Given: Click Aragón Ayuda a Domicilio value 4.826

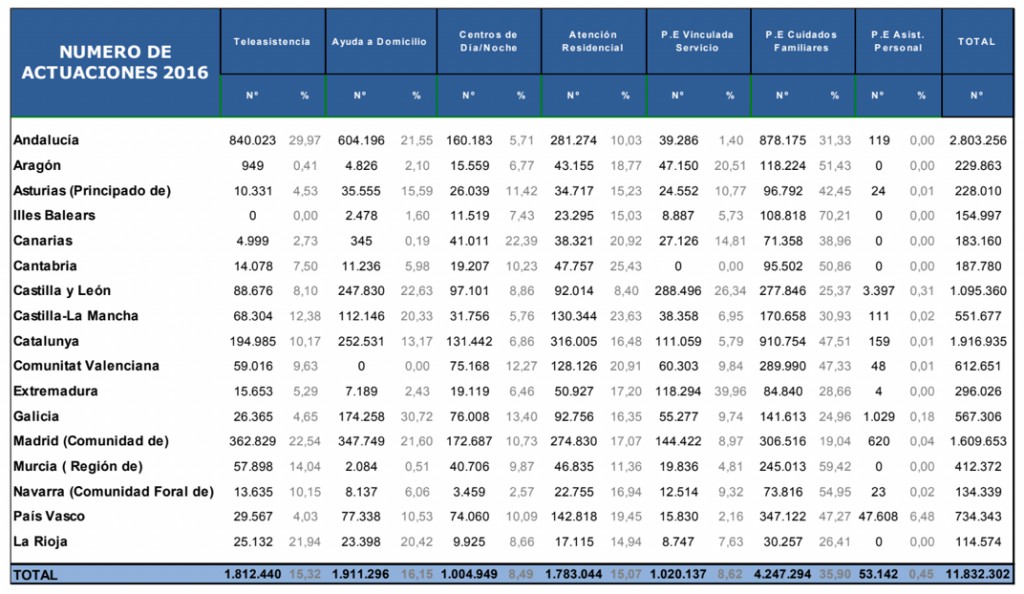Looking at the screenshot, I should click(361, 166).
